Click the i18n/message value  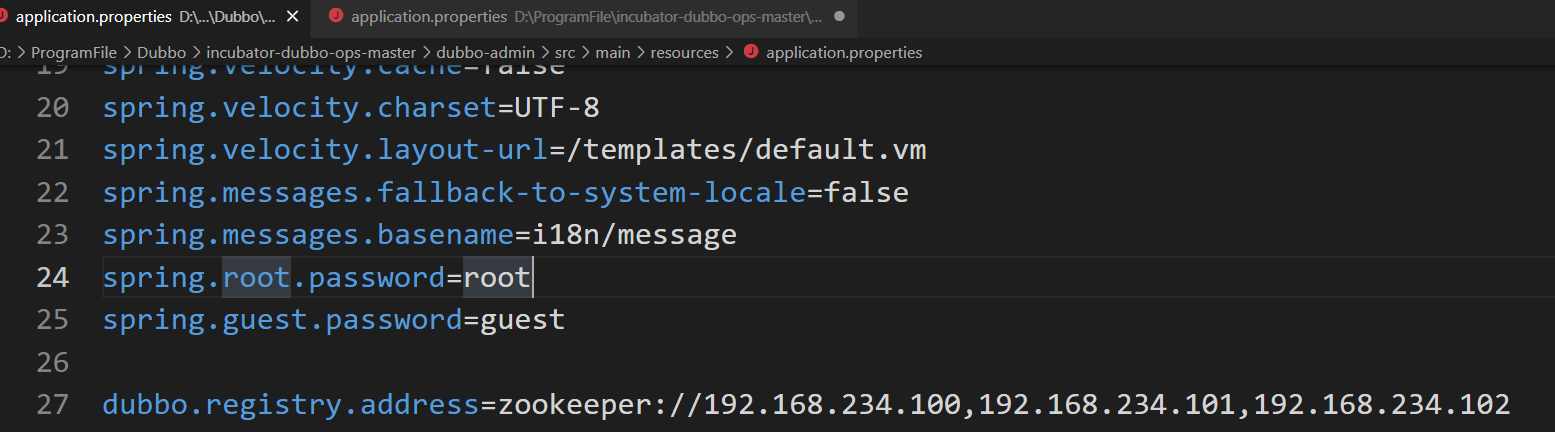point(635,235)
